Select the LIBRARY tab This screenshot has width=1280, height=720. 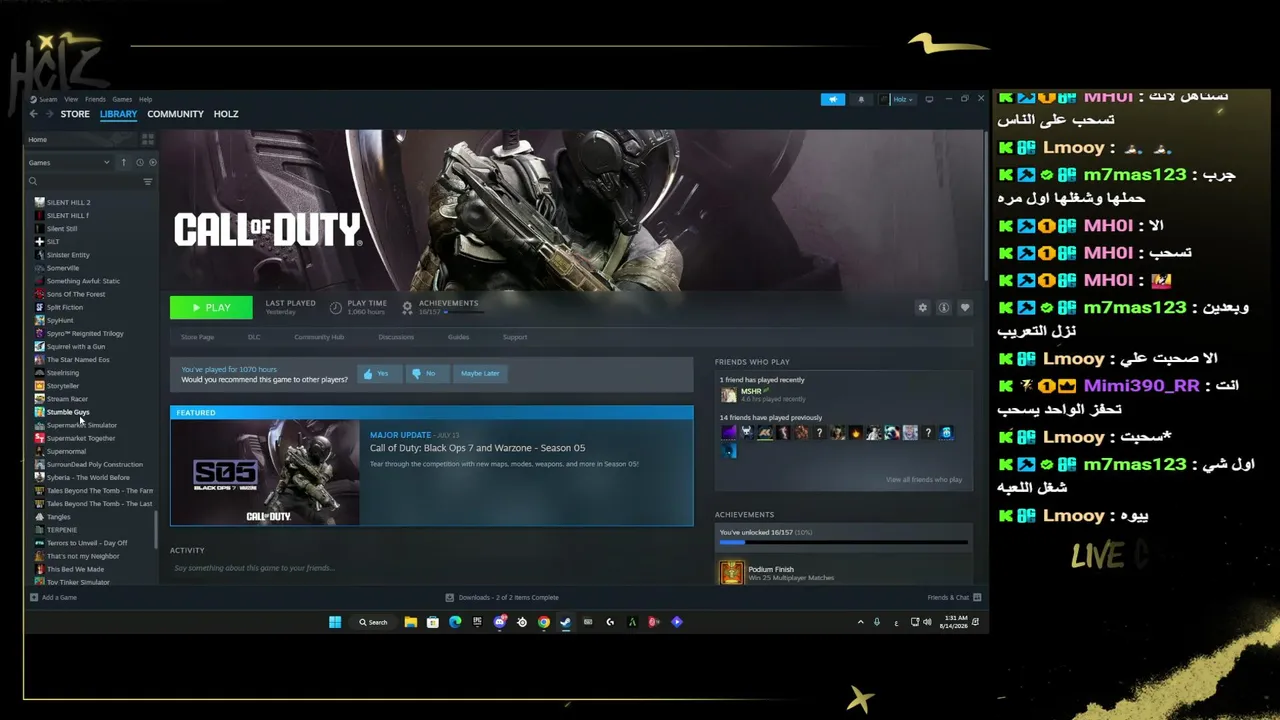coord(118,114)
